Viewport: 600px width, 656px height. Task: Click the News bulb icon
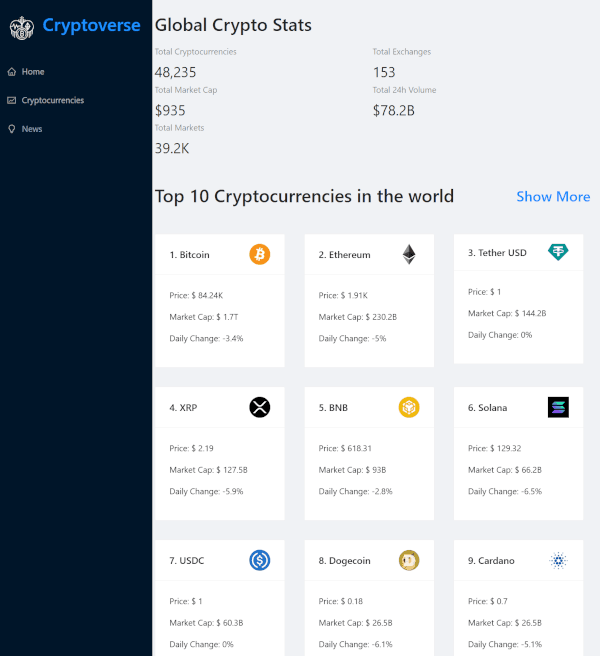(x=12, y=129)
